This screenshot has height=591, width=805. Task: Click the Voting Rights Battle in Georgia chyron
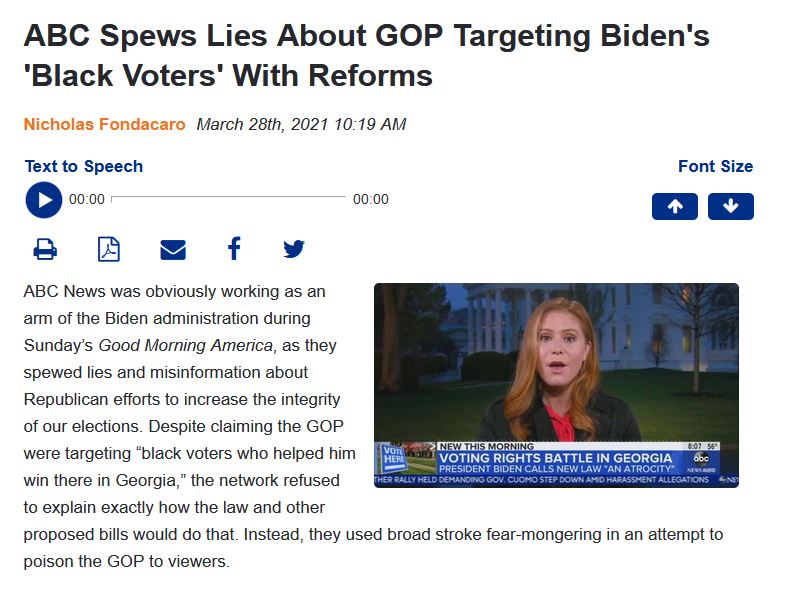point(555,458)
